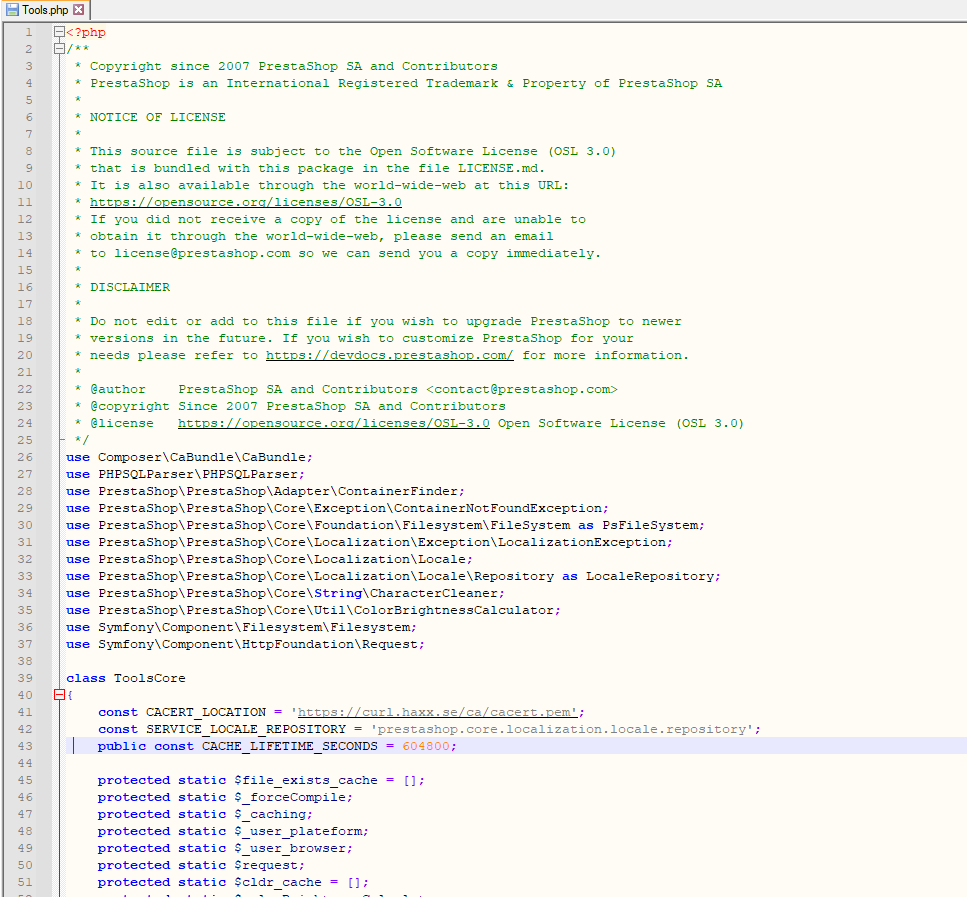967x897 pixels.
Task: Click the value 604800 on line 43
Action: click(x=426, y=745)
